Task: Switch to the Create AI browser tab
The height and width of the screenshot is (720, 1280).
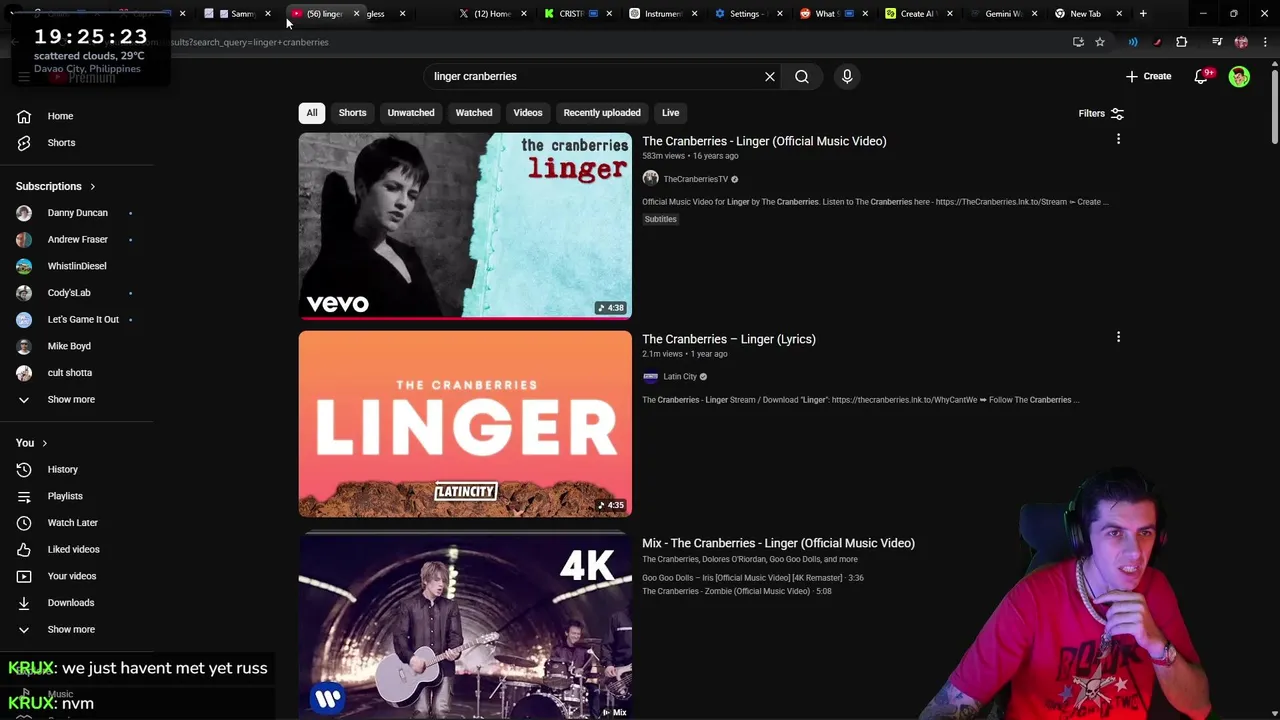Action: click(x=916, y=14)
